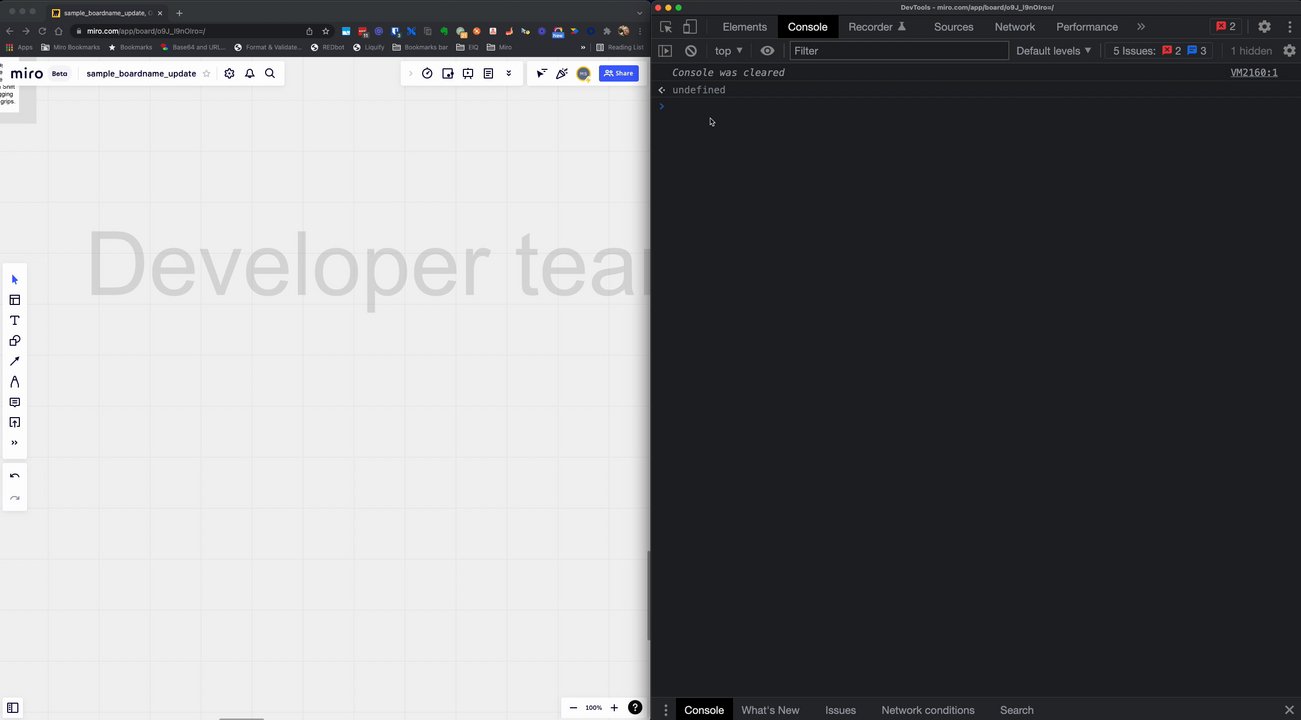The width and height of the screenshot is (1301, 720).
Task: Toggle collaborators' cursors visibility
Action: pos(541,73)
